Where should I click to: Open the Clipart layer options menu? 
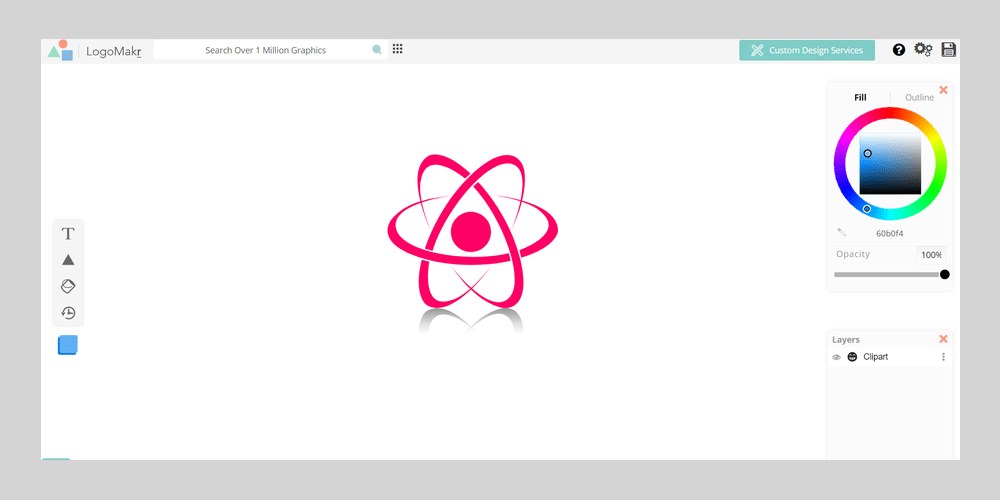[x=943, y=357]
